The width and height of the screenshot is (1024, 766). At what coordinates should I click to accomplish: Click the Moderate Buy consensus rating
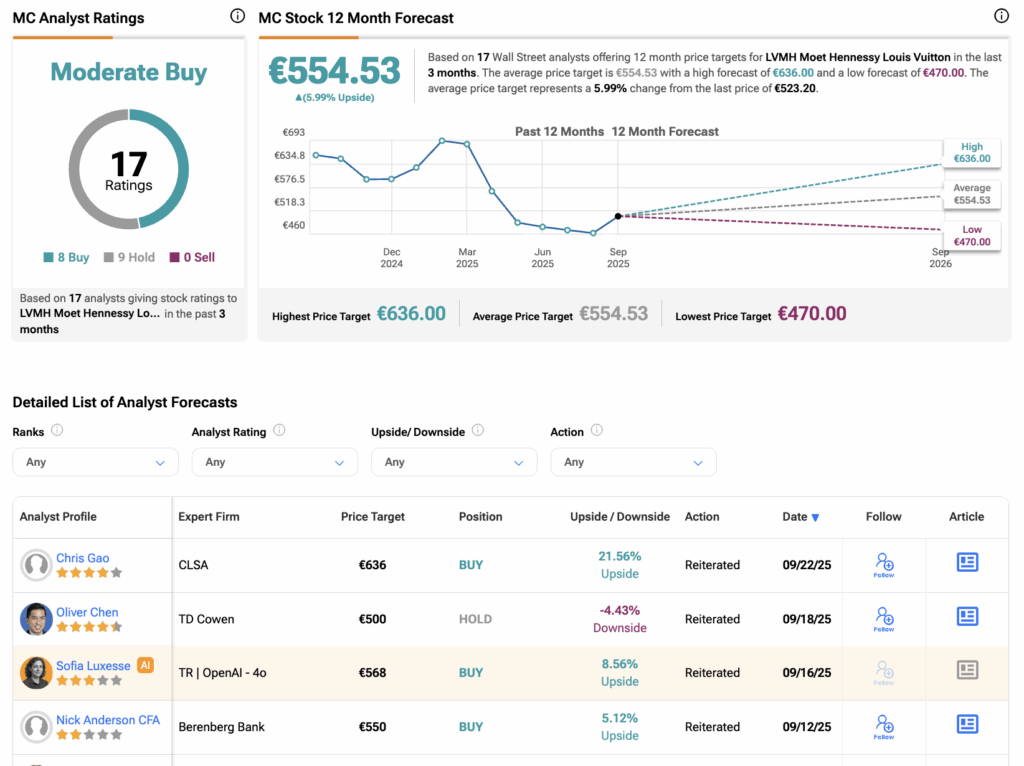(129, 72)
